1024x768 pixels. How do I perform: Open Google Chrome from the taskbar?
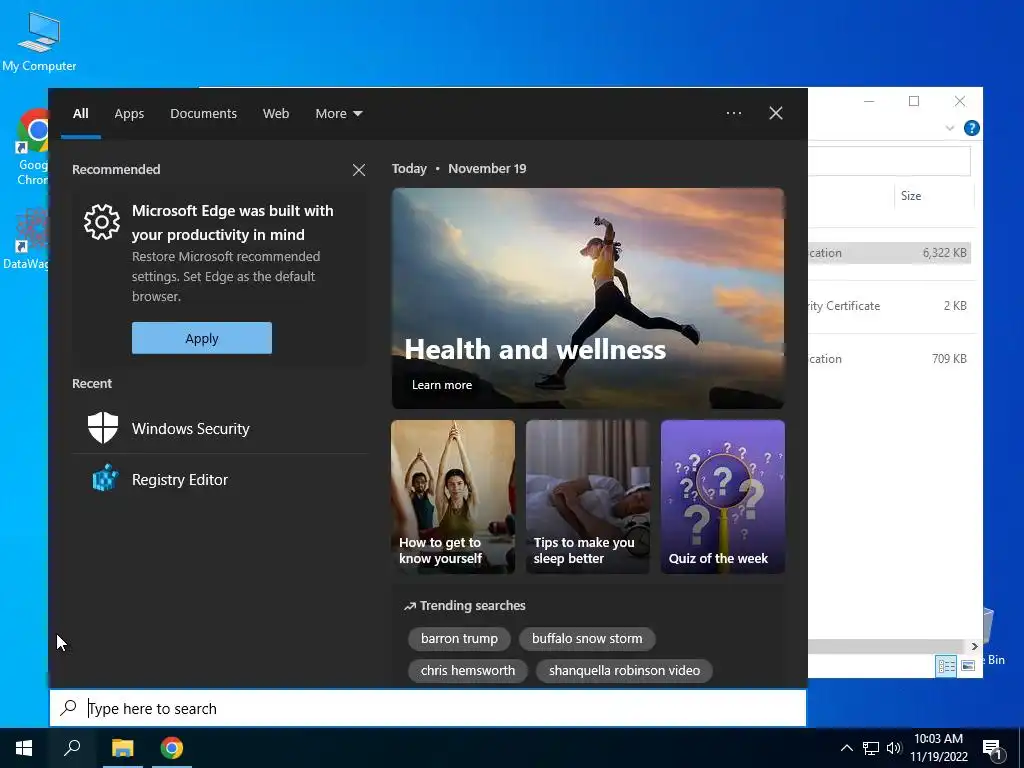172,748
